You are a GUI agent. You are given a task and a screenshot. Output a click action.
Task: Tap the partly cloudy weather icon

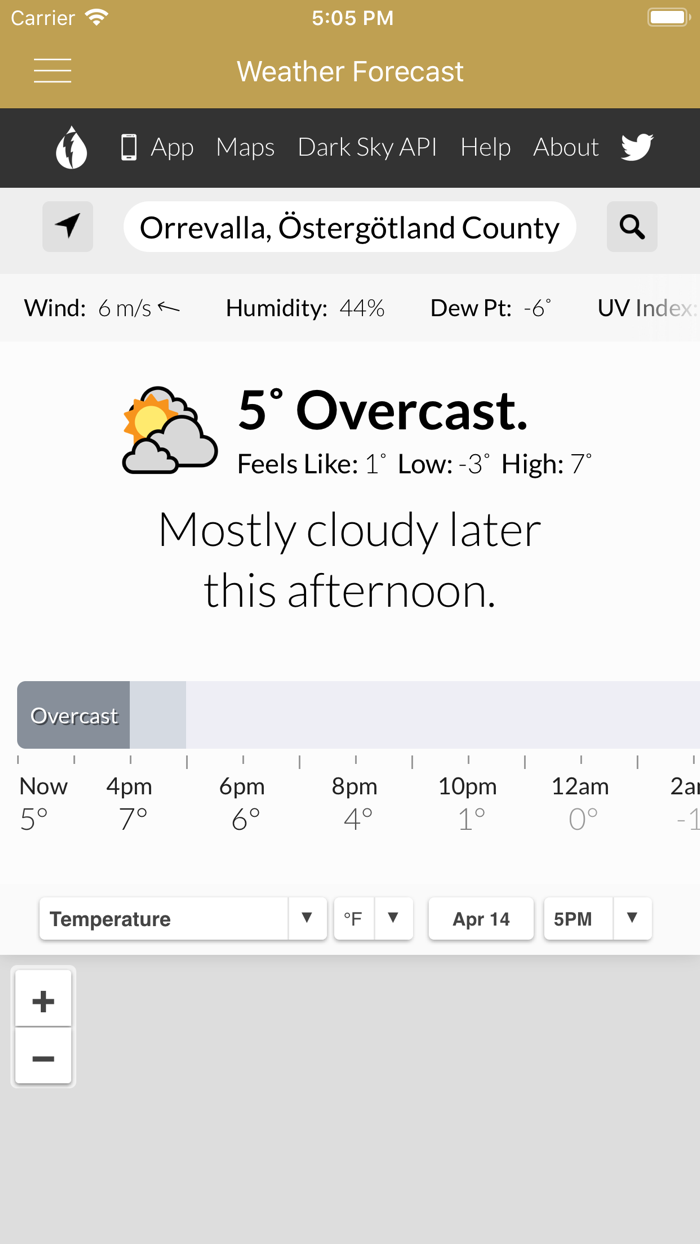click(169, 431)
